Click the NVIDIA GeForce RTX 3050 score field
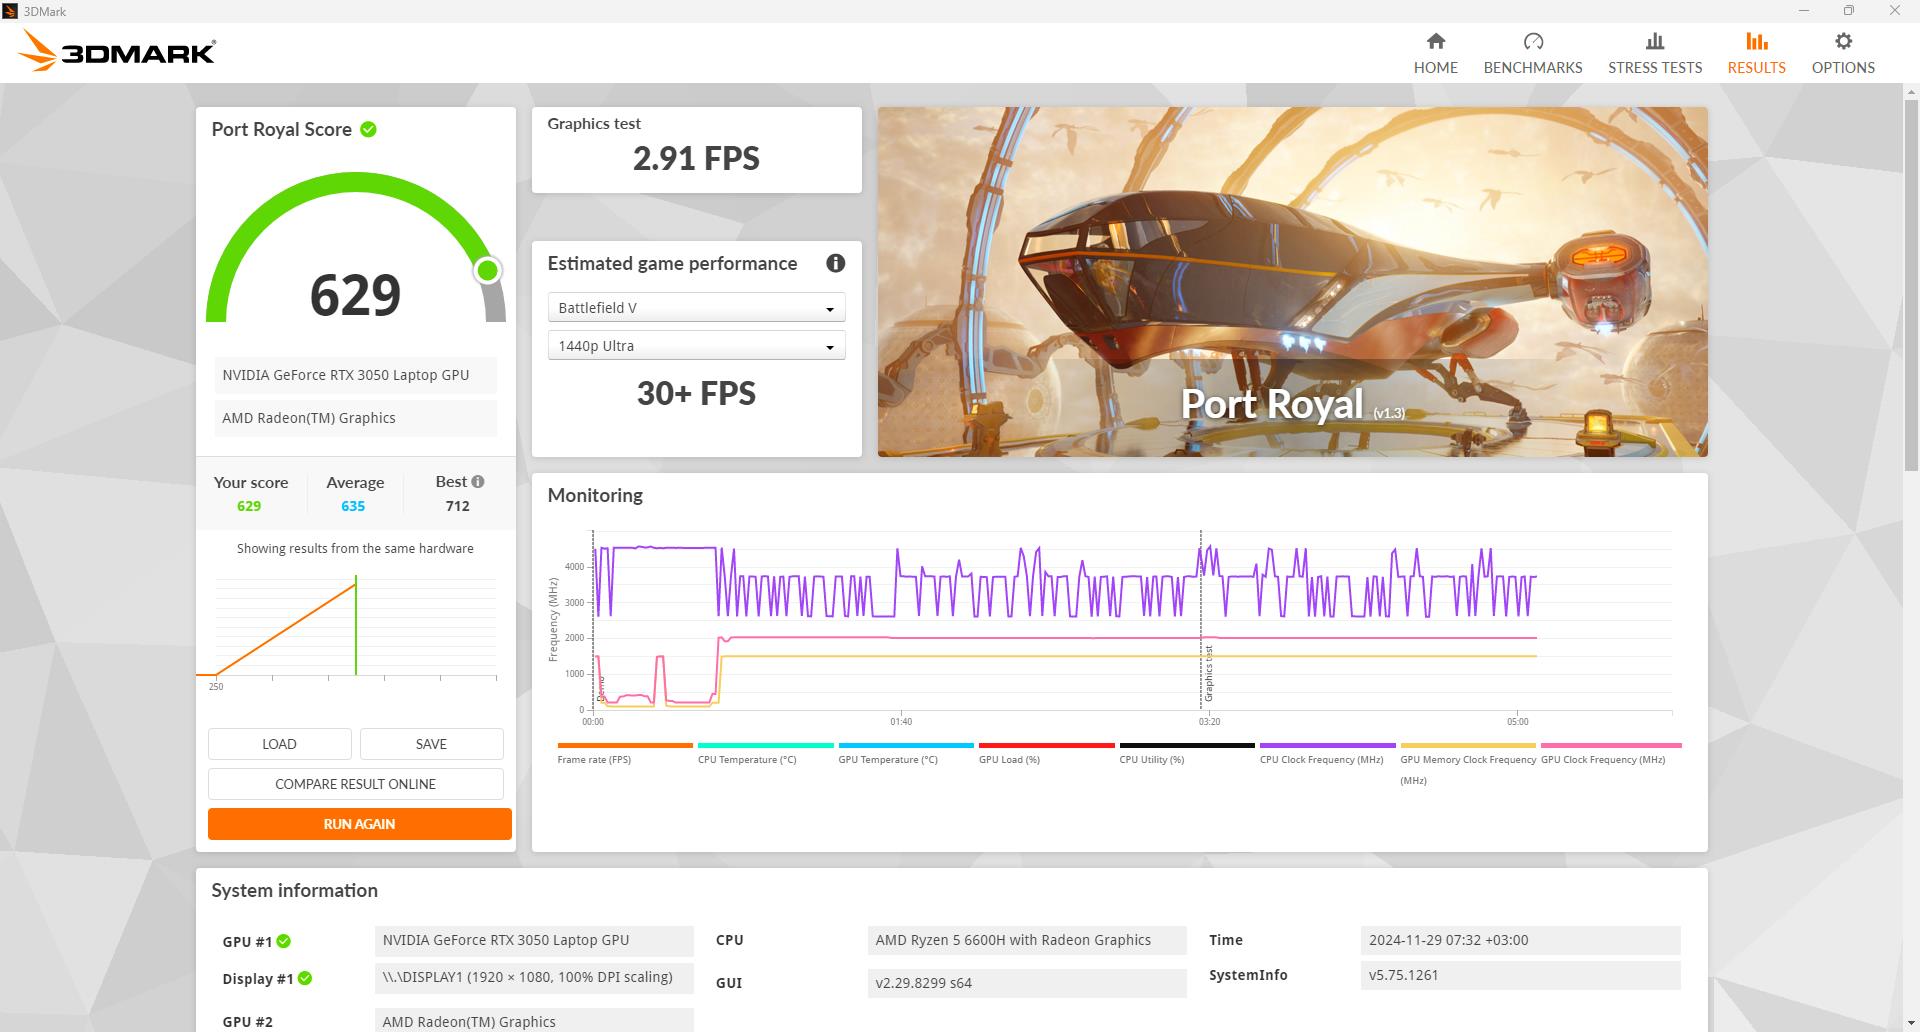The height and width of the screenshot is (1032, 1920). 355,375
